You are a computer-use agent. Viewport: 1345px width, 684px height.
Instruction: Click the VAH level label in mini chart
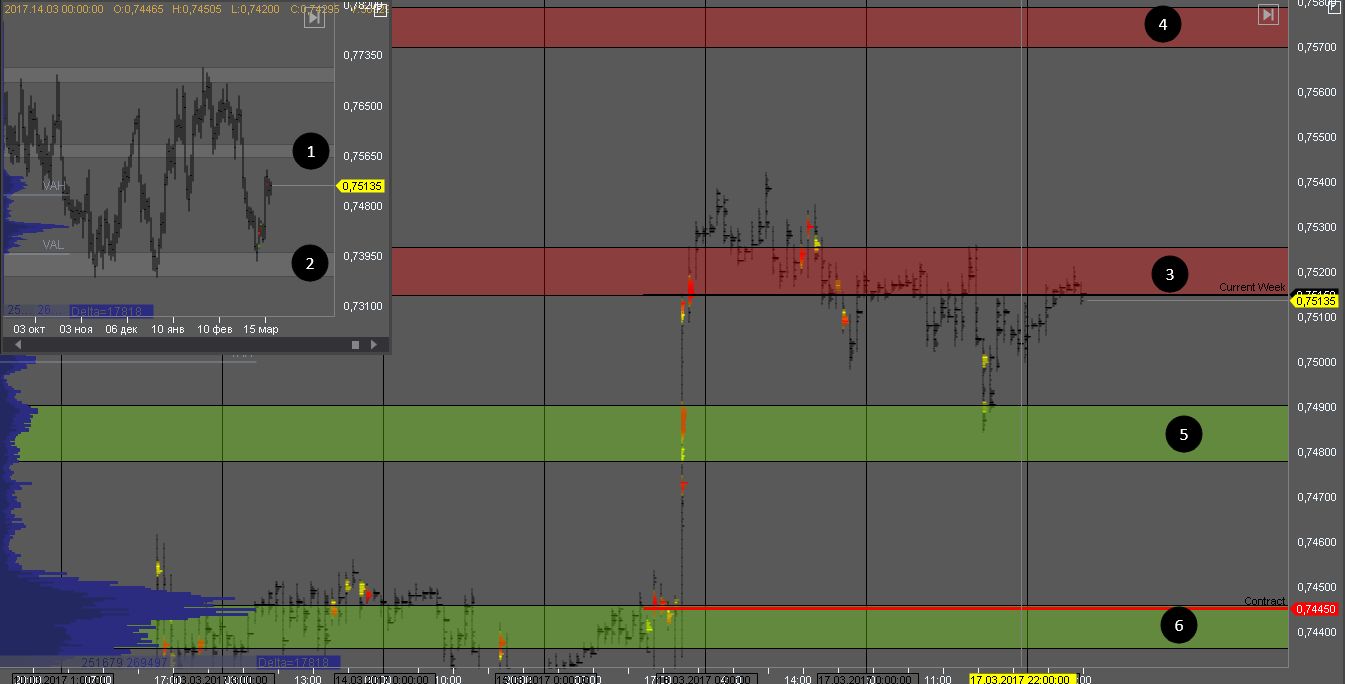(54, 186)
